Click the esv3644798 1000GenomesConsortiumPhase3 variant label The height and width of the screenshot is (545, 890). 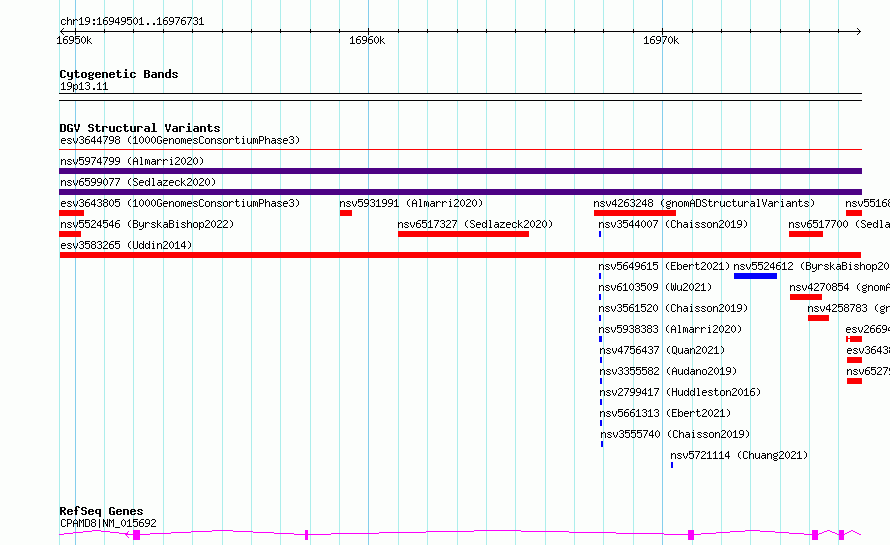pos(180,140)
